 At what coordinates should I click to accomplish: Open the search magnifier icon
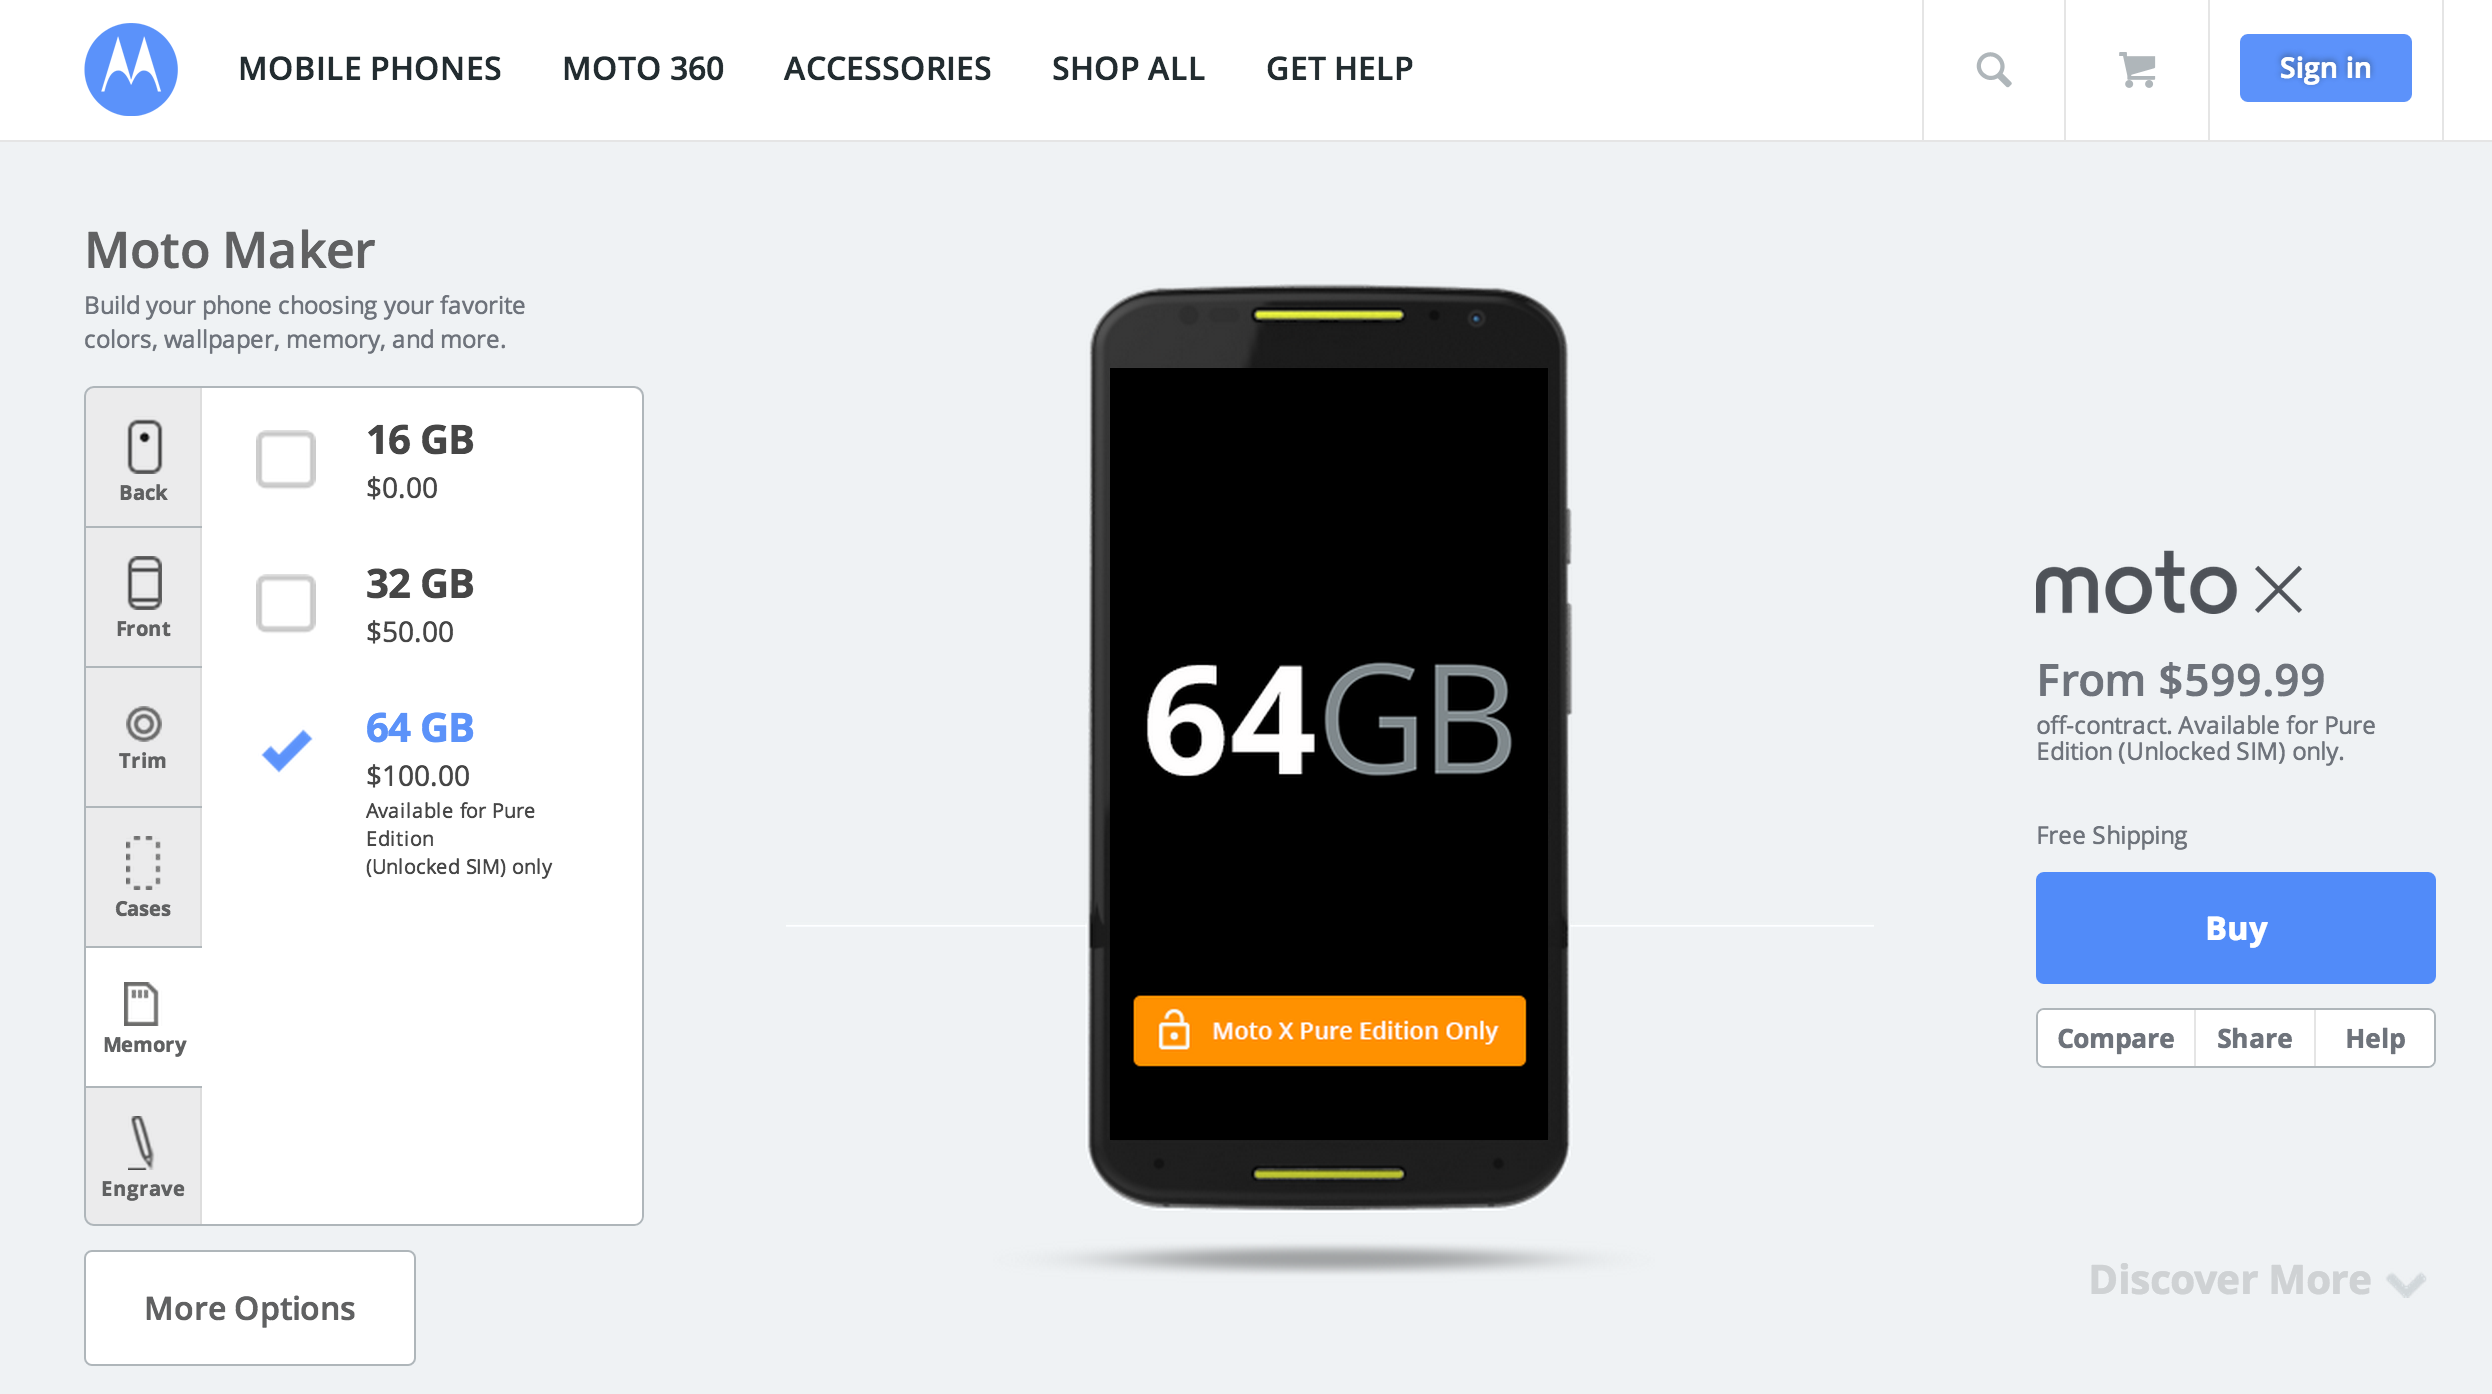1993,70
